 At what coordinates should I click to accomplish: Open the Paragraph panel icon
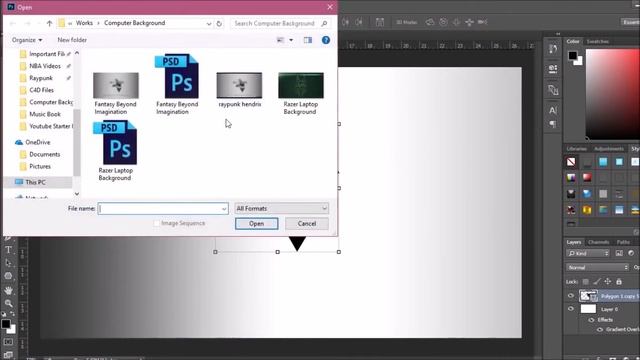(x=553, y=124)
